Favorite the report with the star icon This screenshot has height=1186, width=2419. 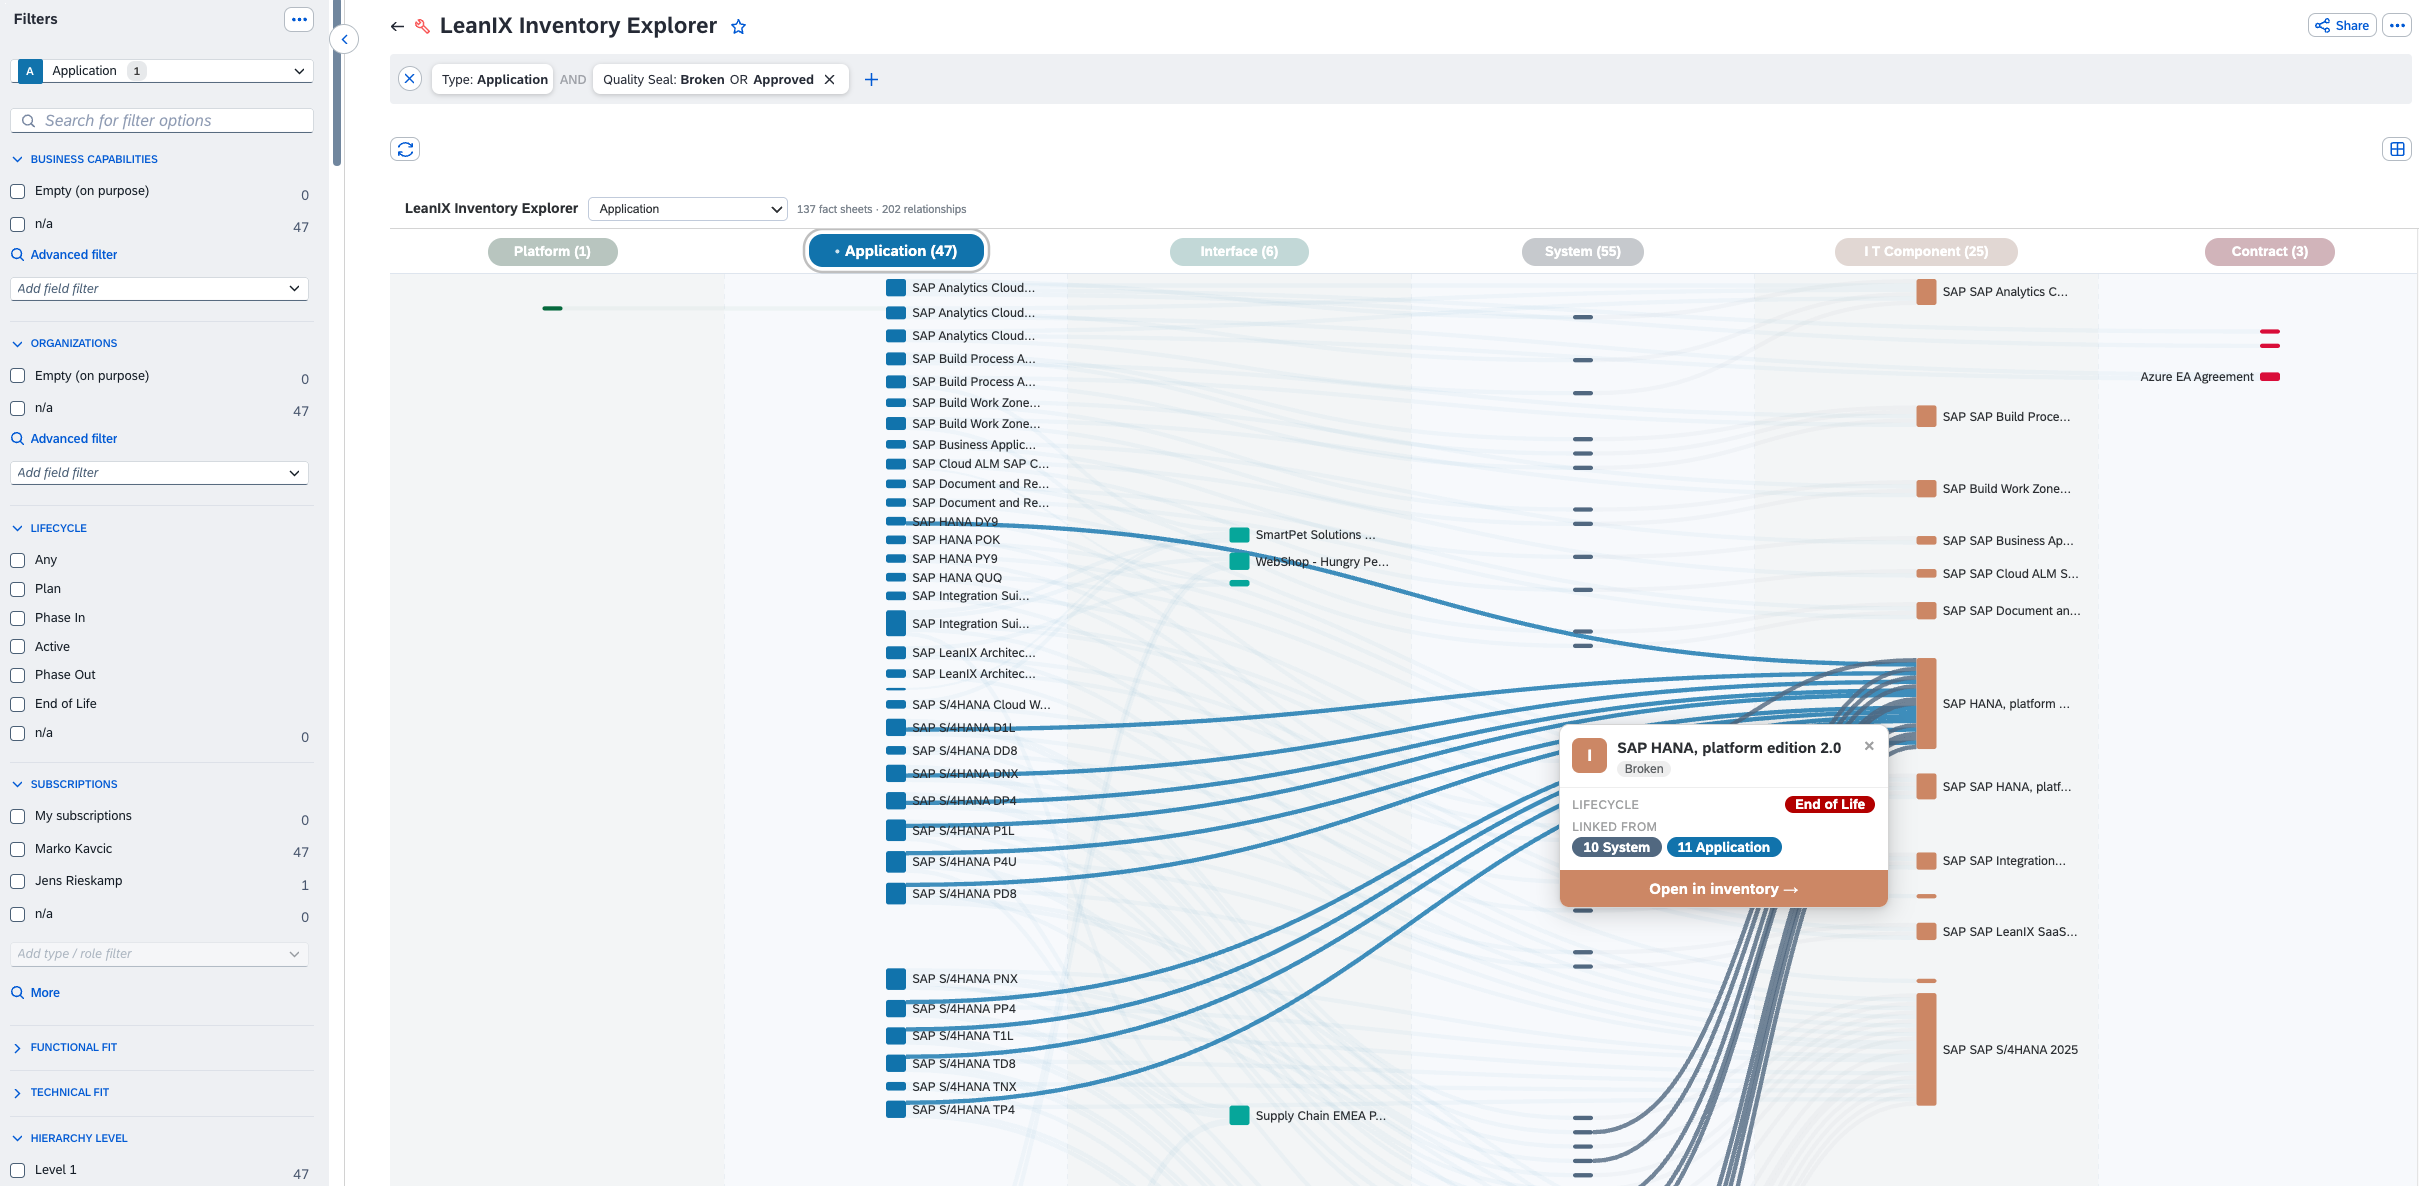tap(738, 27)
